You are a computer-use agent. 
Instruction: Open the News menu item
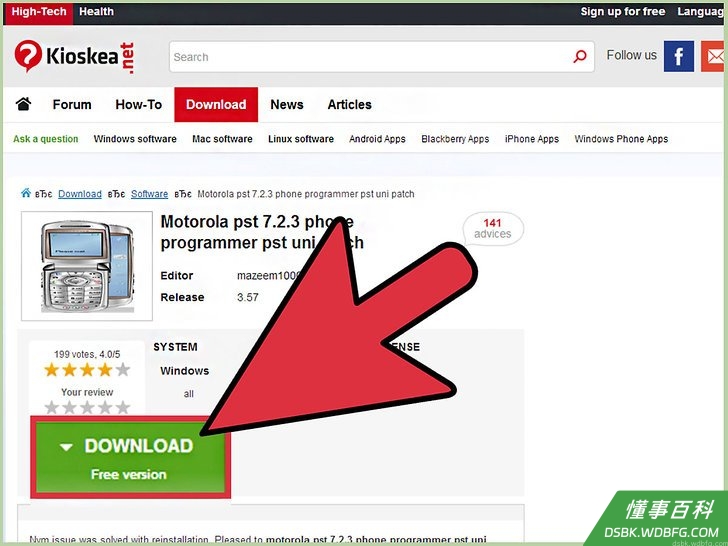point(287,104)
